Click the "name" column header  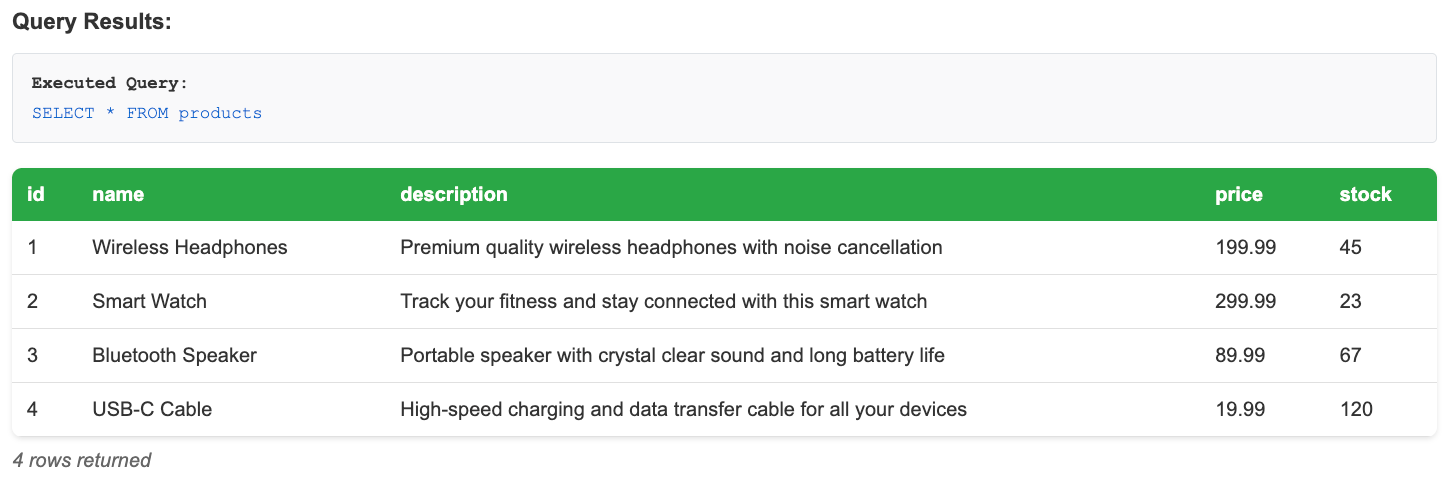[118, 195]
